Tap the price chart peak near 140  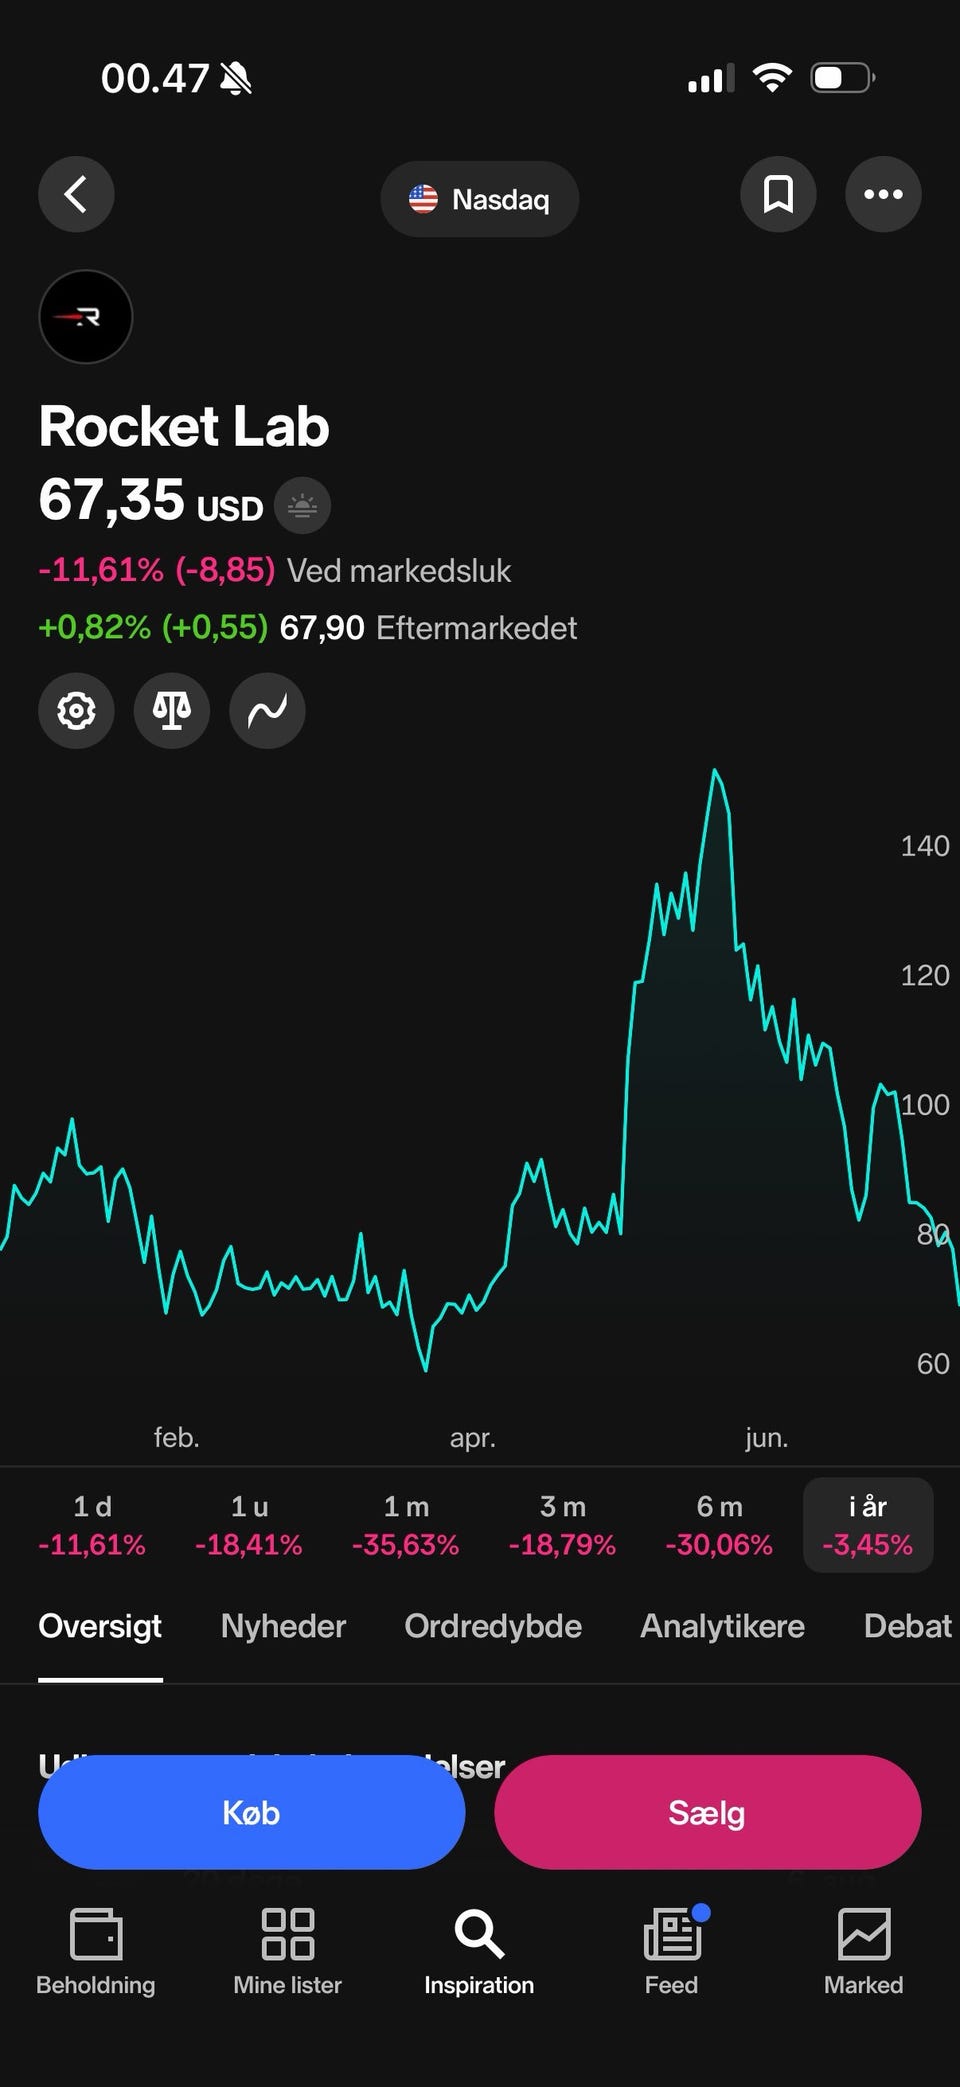(x=715, y=771)
